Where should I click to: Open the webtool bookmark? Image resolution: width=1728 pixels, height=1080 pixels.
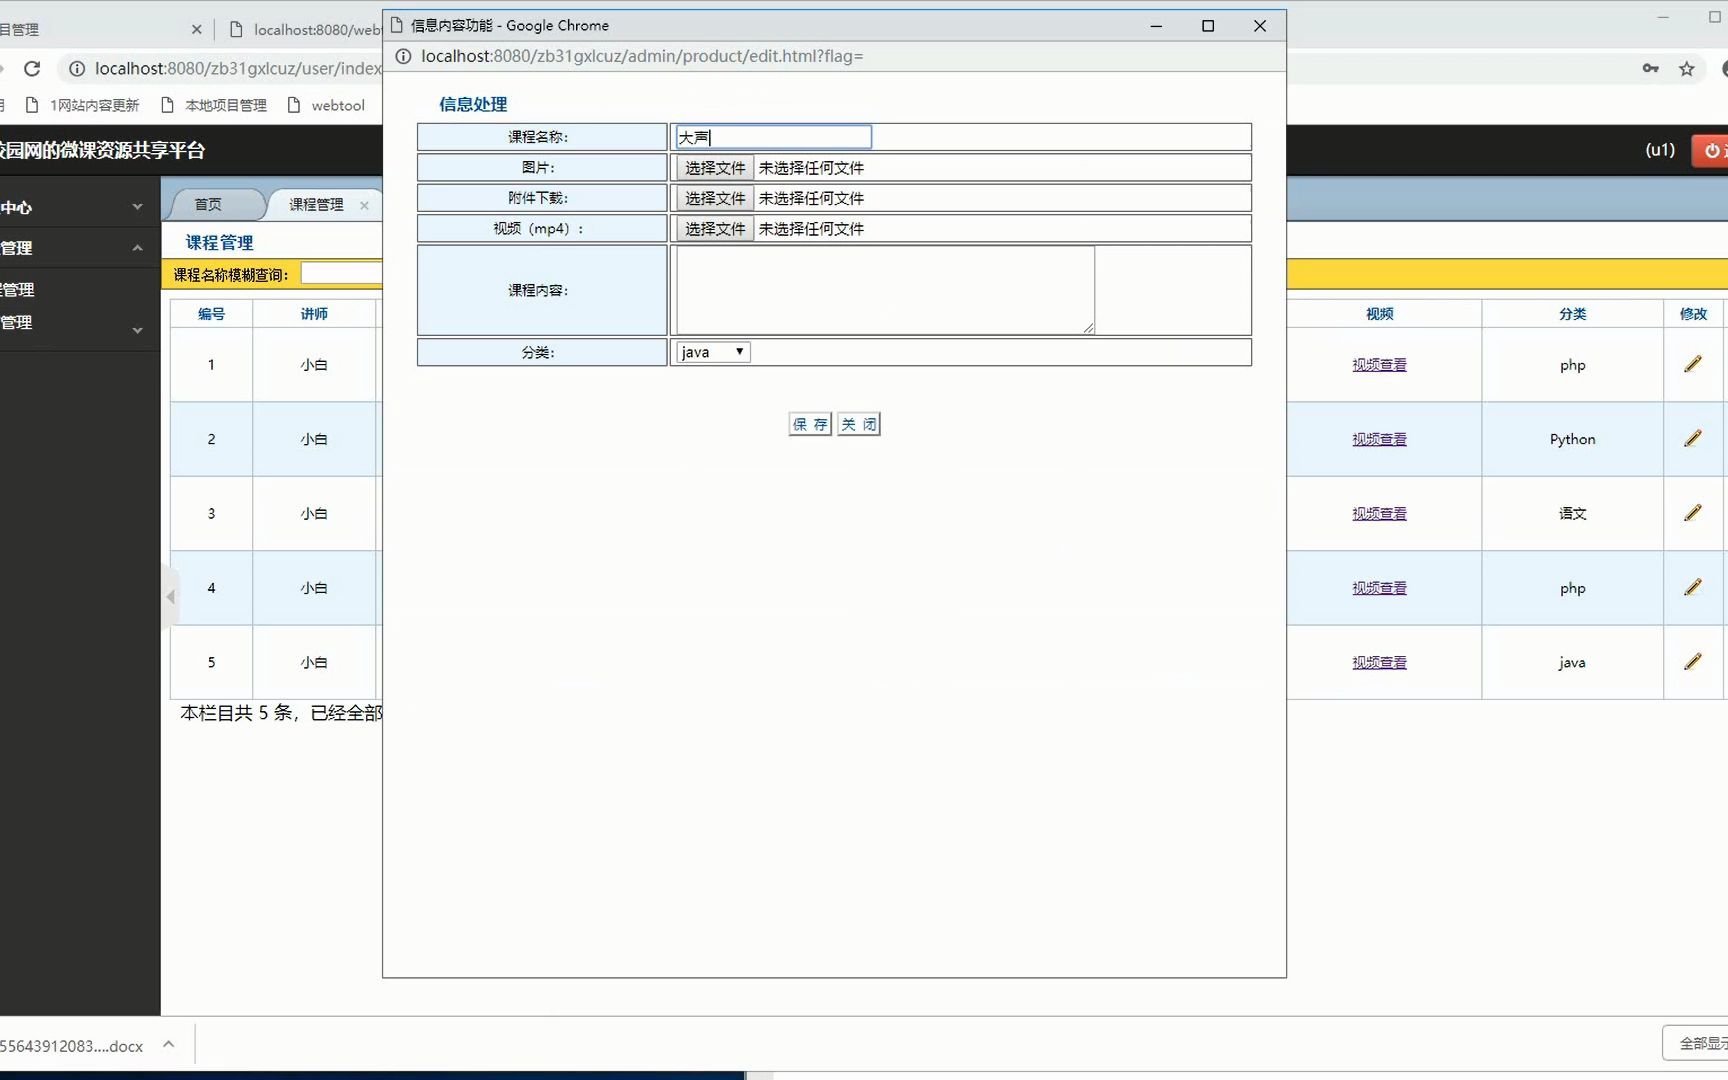338,104
